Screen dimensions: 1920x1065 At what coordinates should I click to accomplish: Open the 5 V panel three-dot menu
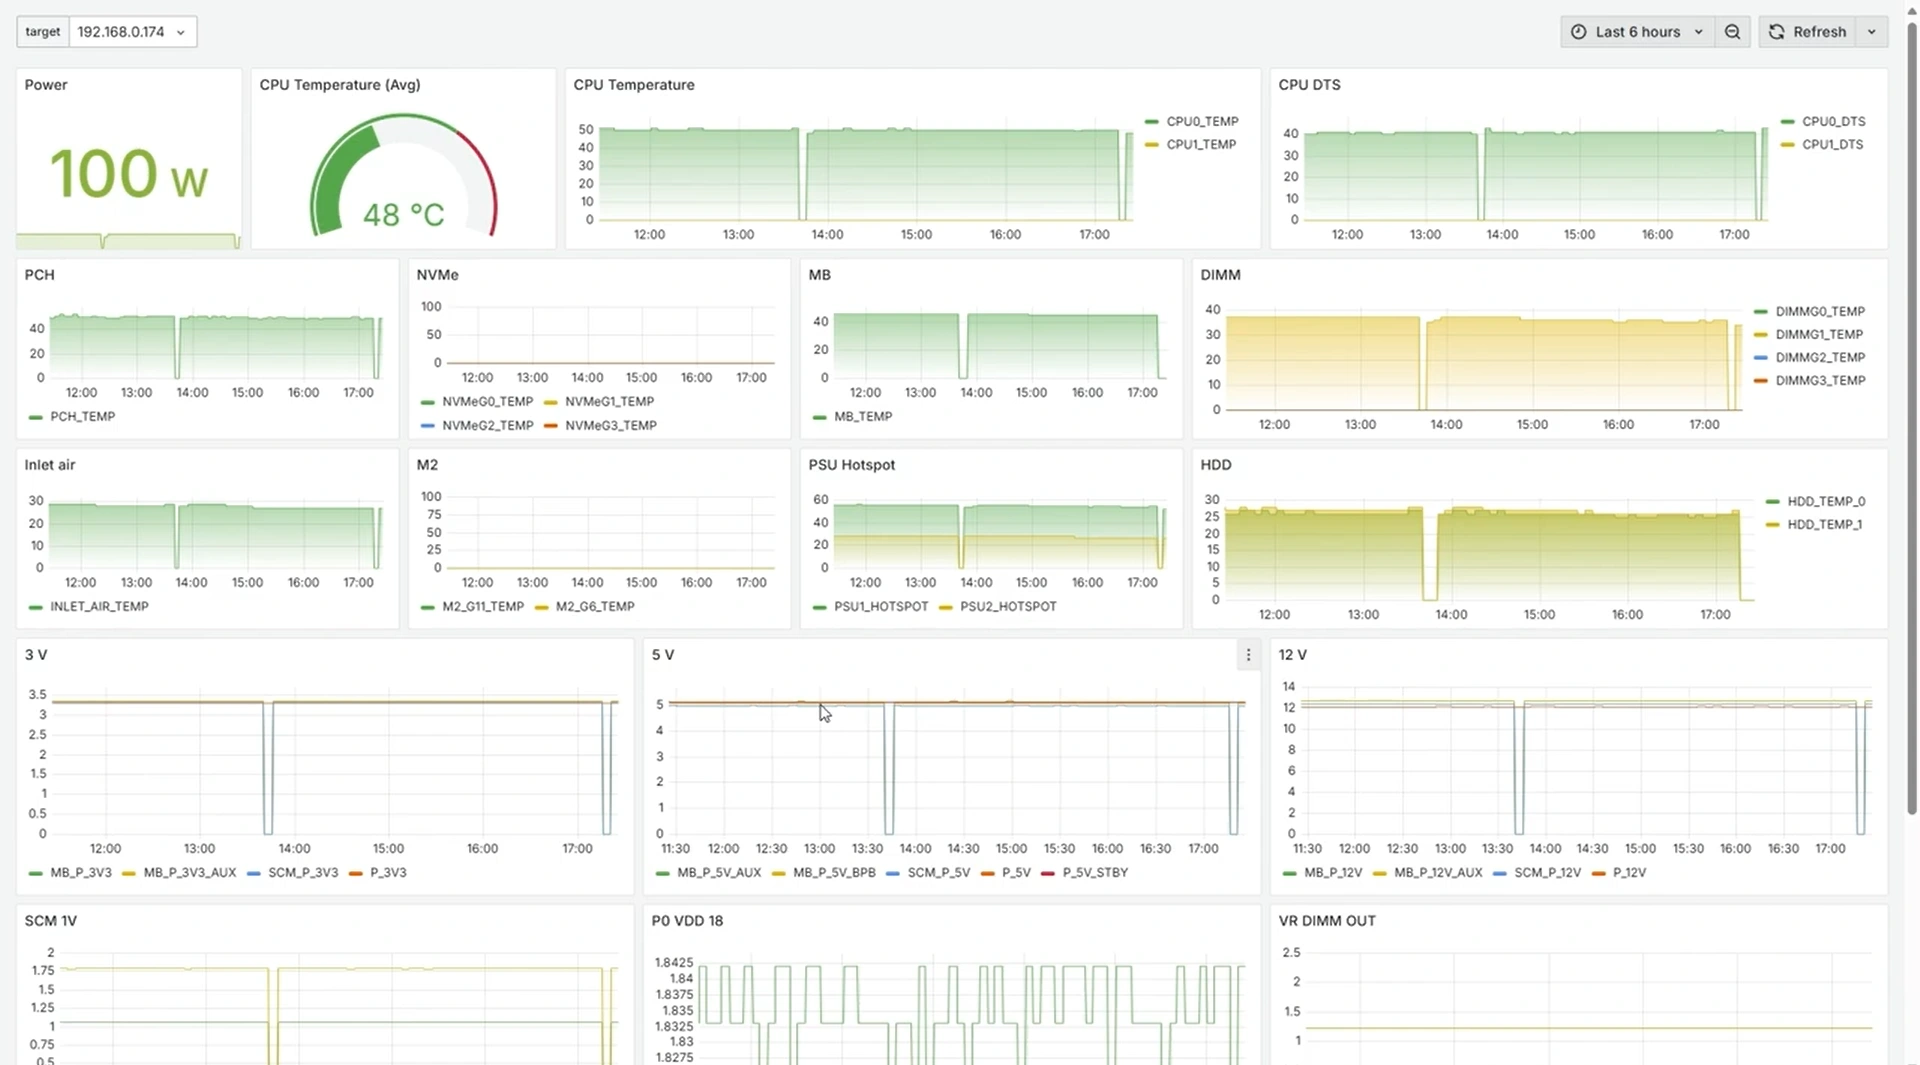[x=1248, y=655]
